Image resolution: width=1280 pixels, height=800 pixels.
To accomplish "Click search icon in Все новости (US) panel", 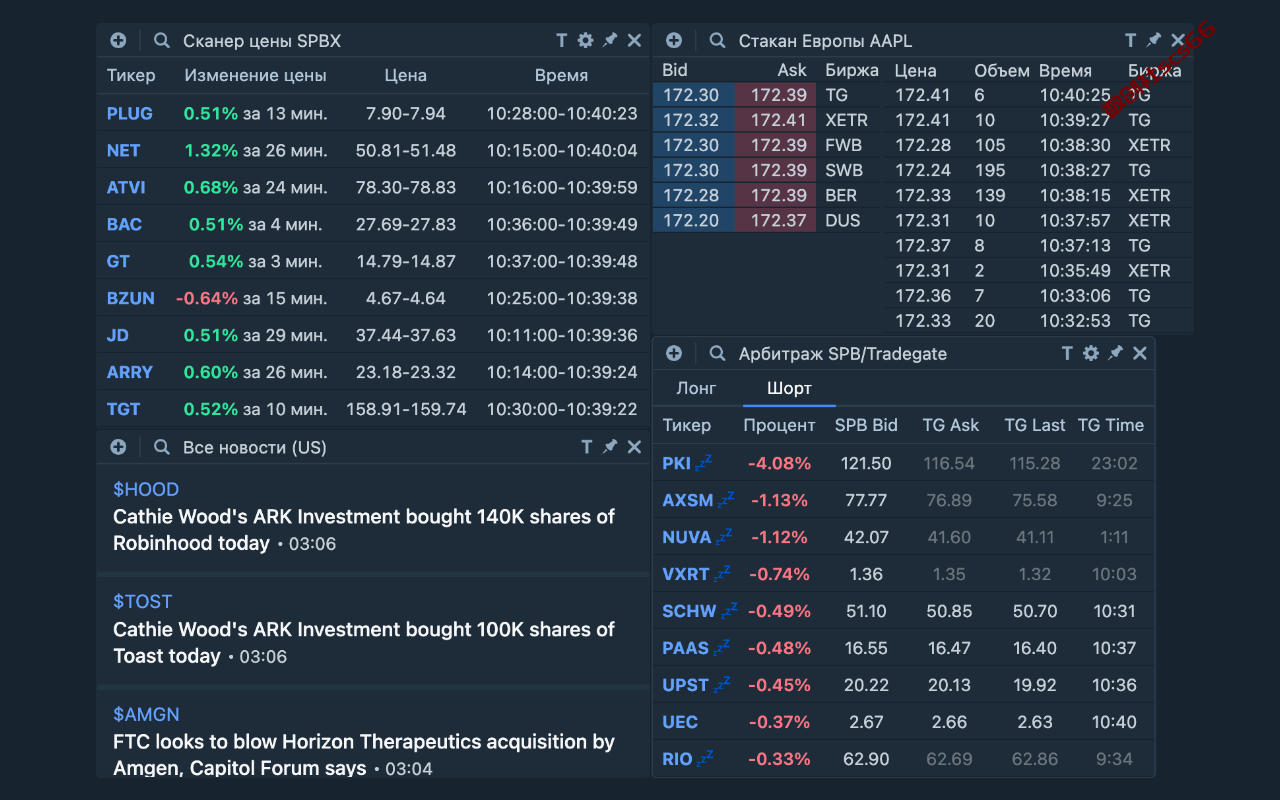I will 162,447.
